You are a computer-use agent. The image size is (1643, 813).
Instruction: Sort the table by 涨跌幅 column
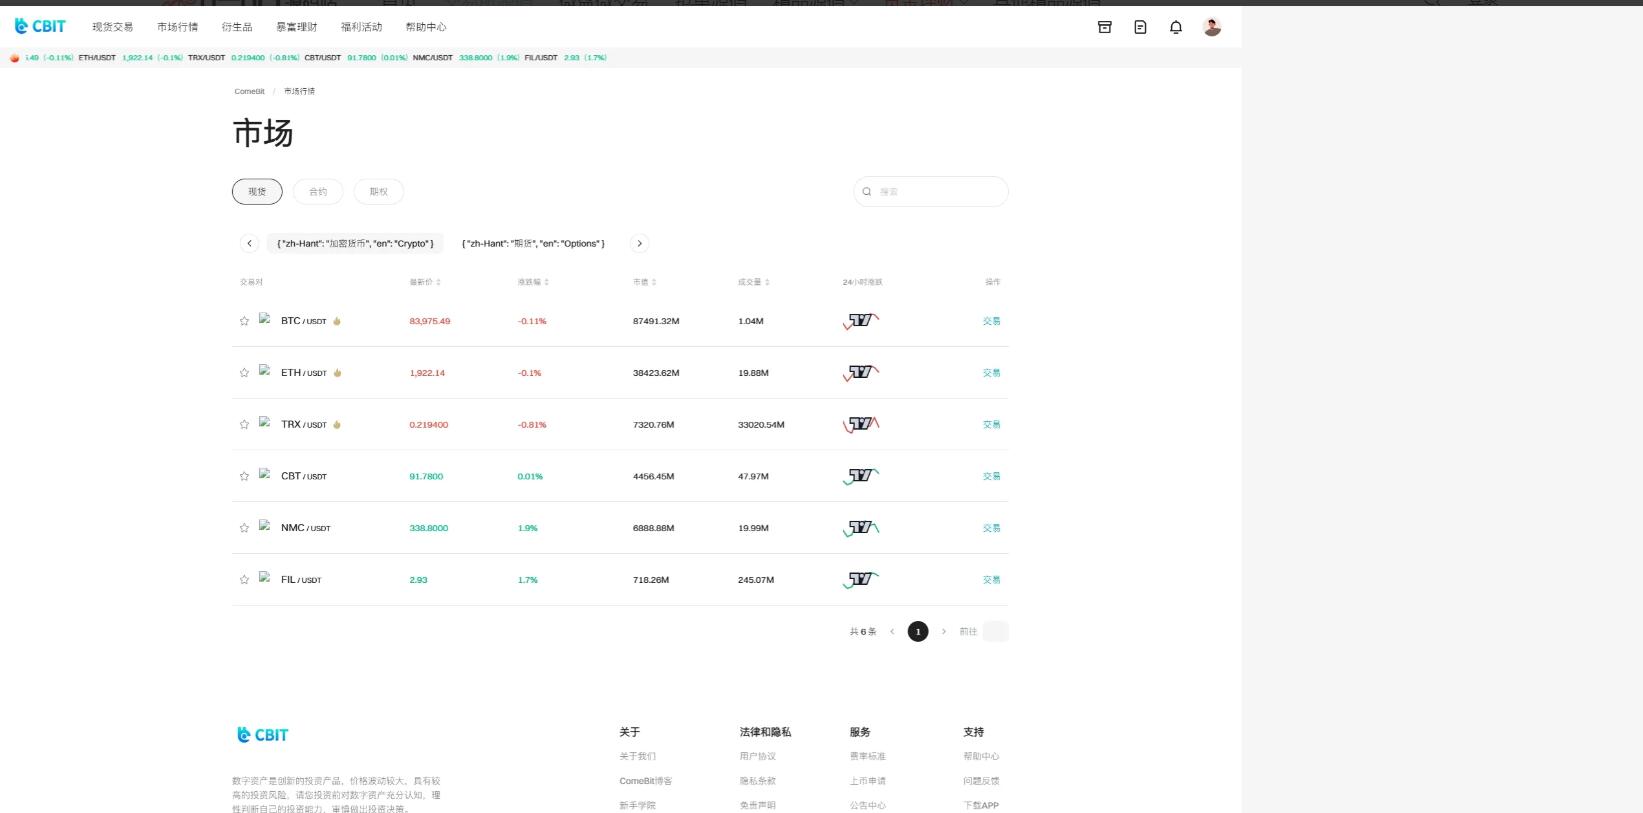click(x=533, y=282)
